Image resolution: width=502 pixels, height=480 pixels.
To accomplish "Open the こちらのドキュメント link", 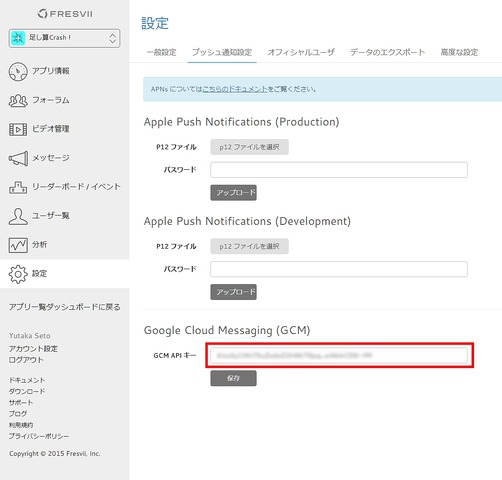I will [235, 89].
